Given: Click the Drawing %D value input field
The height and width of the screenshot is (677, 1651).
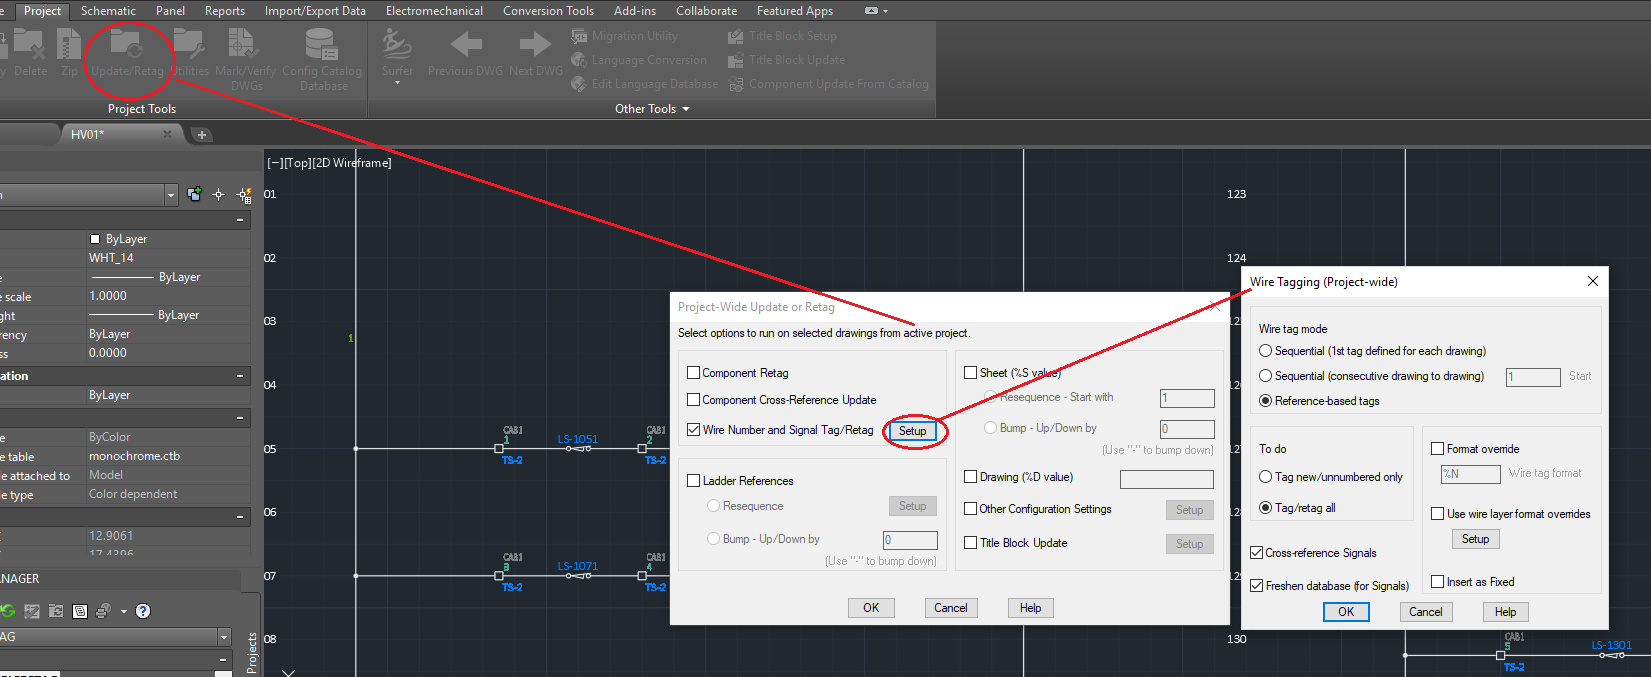Looking at the screenshot, I should 1167,479.
